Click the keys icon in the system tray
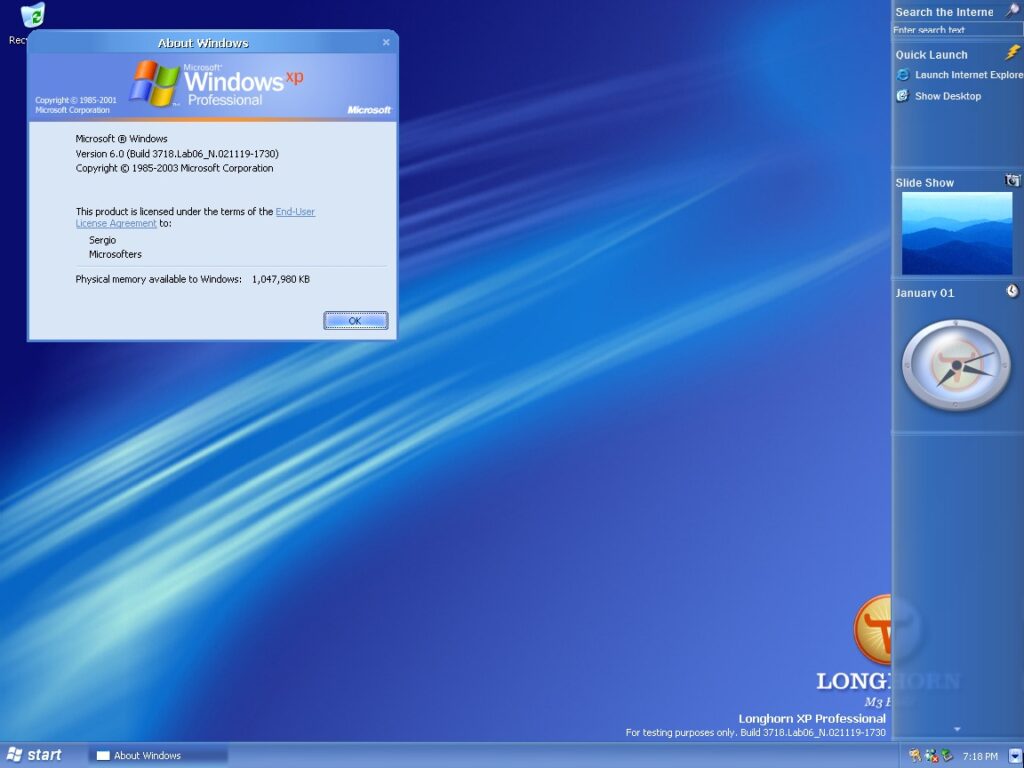The image size is (1024, 768). 913,756
